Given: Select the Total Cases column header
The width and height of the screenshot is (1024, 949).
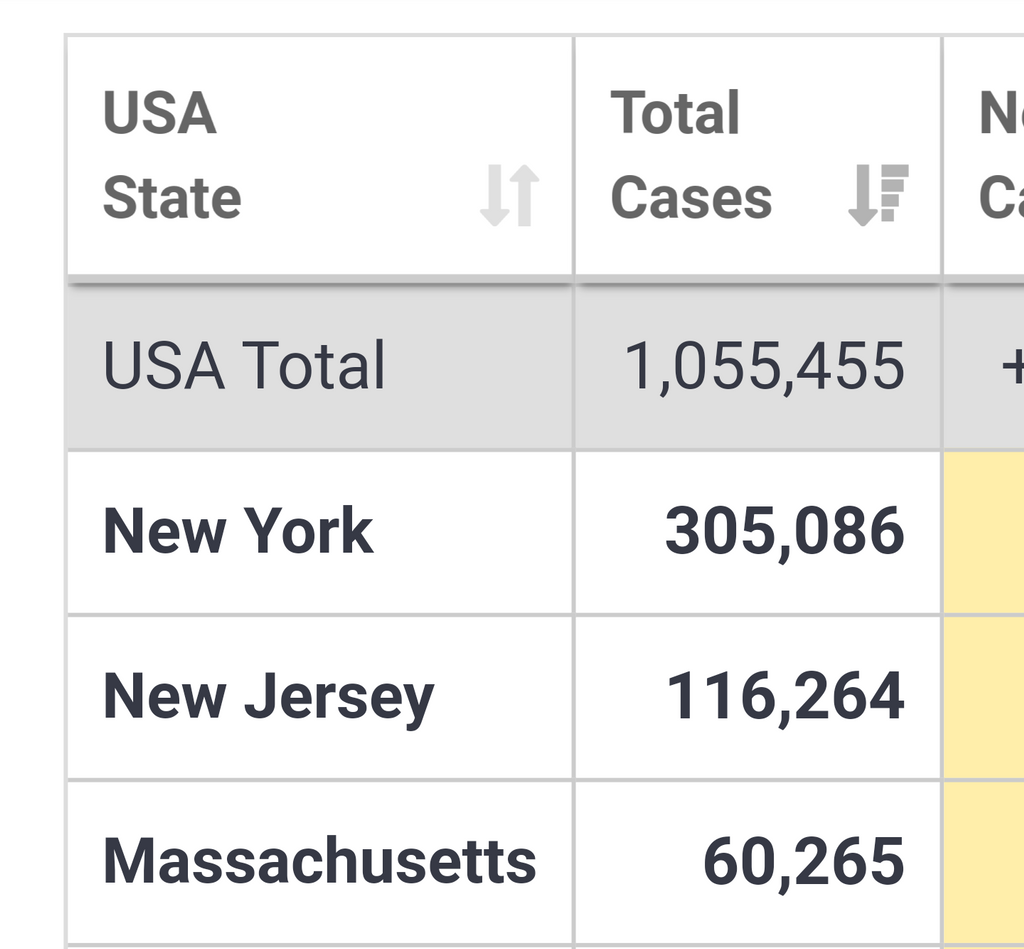Looking at the screenshot, I should (758, 155).
